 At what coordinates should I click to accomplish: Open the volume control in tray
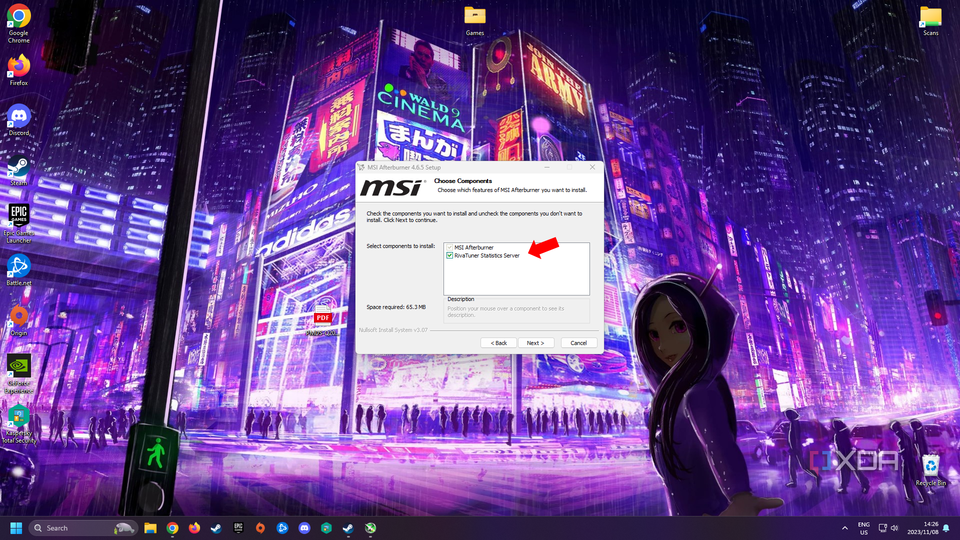click(894, 528)
